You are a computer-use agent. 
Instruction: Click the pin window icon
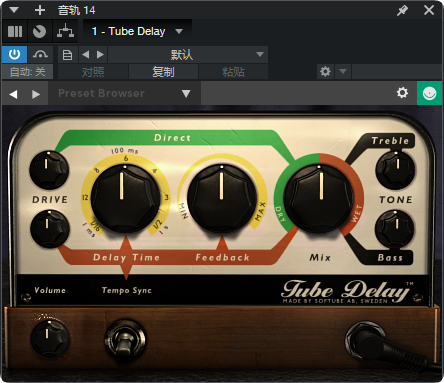coord(403,10)
